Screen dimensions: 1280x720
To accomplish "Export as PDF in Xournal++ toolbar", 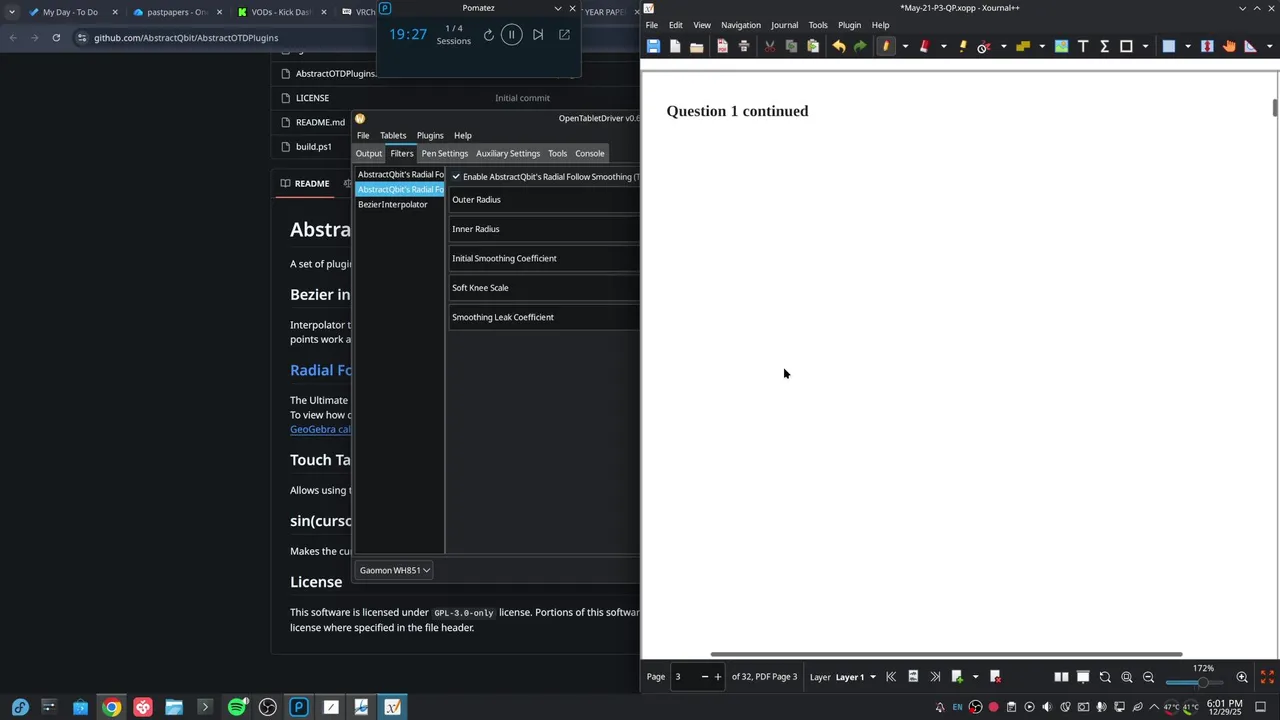I will [x=722, y=46].
